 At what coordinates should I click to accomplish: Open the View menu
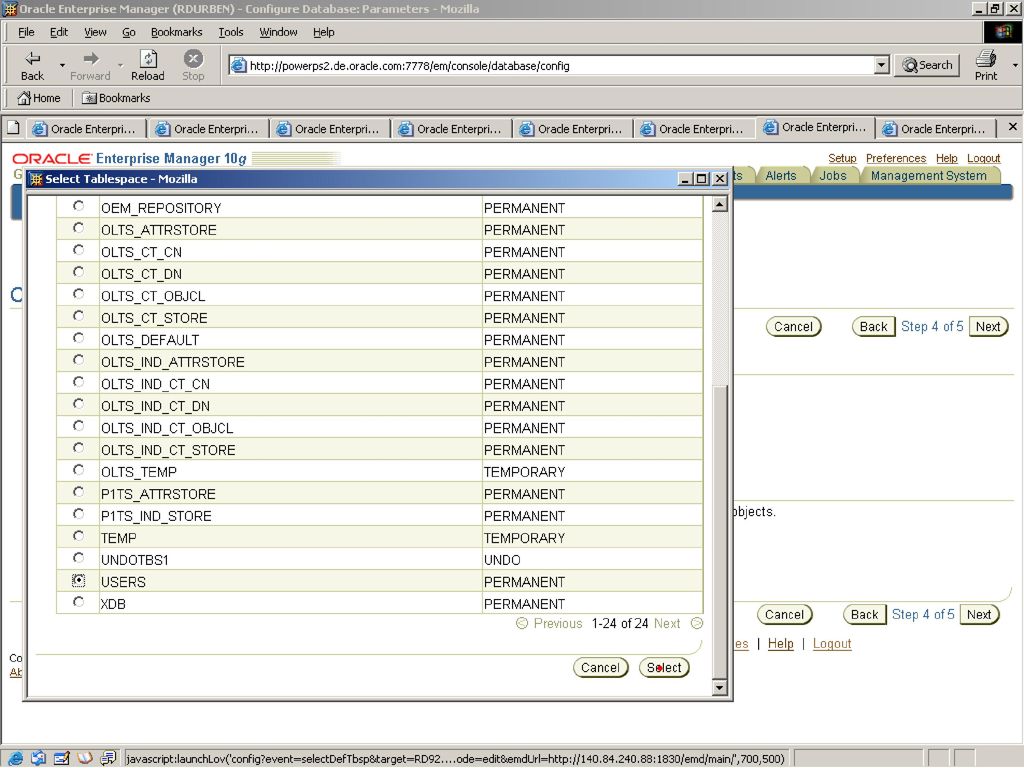[x=95, y=32]
